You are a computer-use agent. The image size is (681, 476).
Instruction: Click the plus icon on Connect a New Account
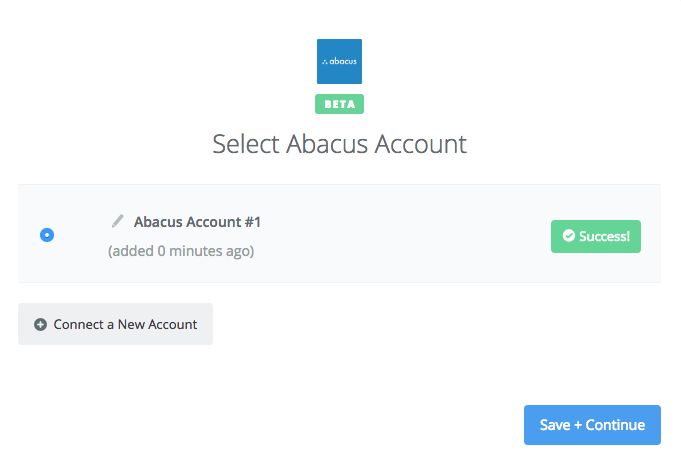[x=40, y=324]
